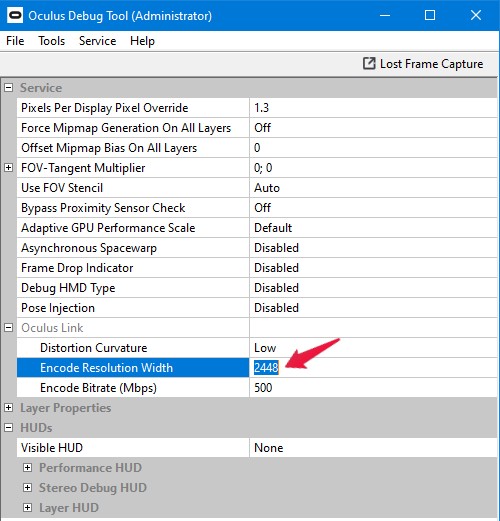The width and height of the screenshot is (500, 521).
Task: Select the Frame Drop Indicator label
Action: [77, 268]
